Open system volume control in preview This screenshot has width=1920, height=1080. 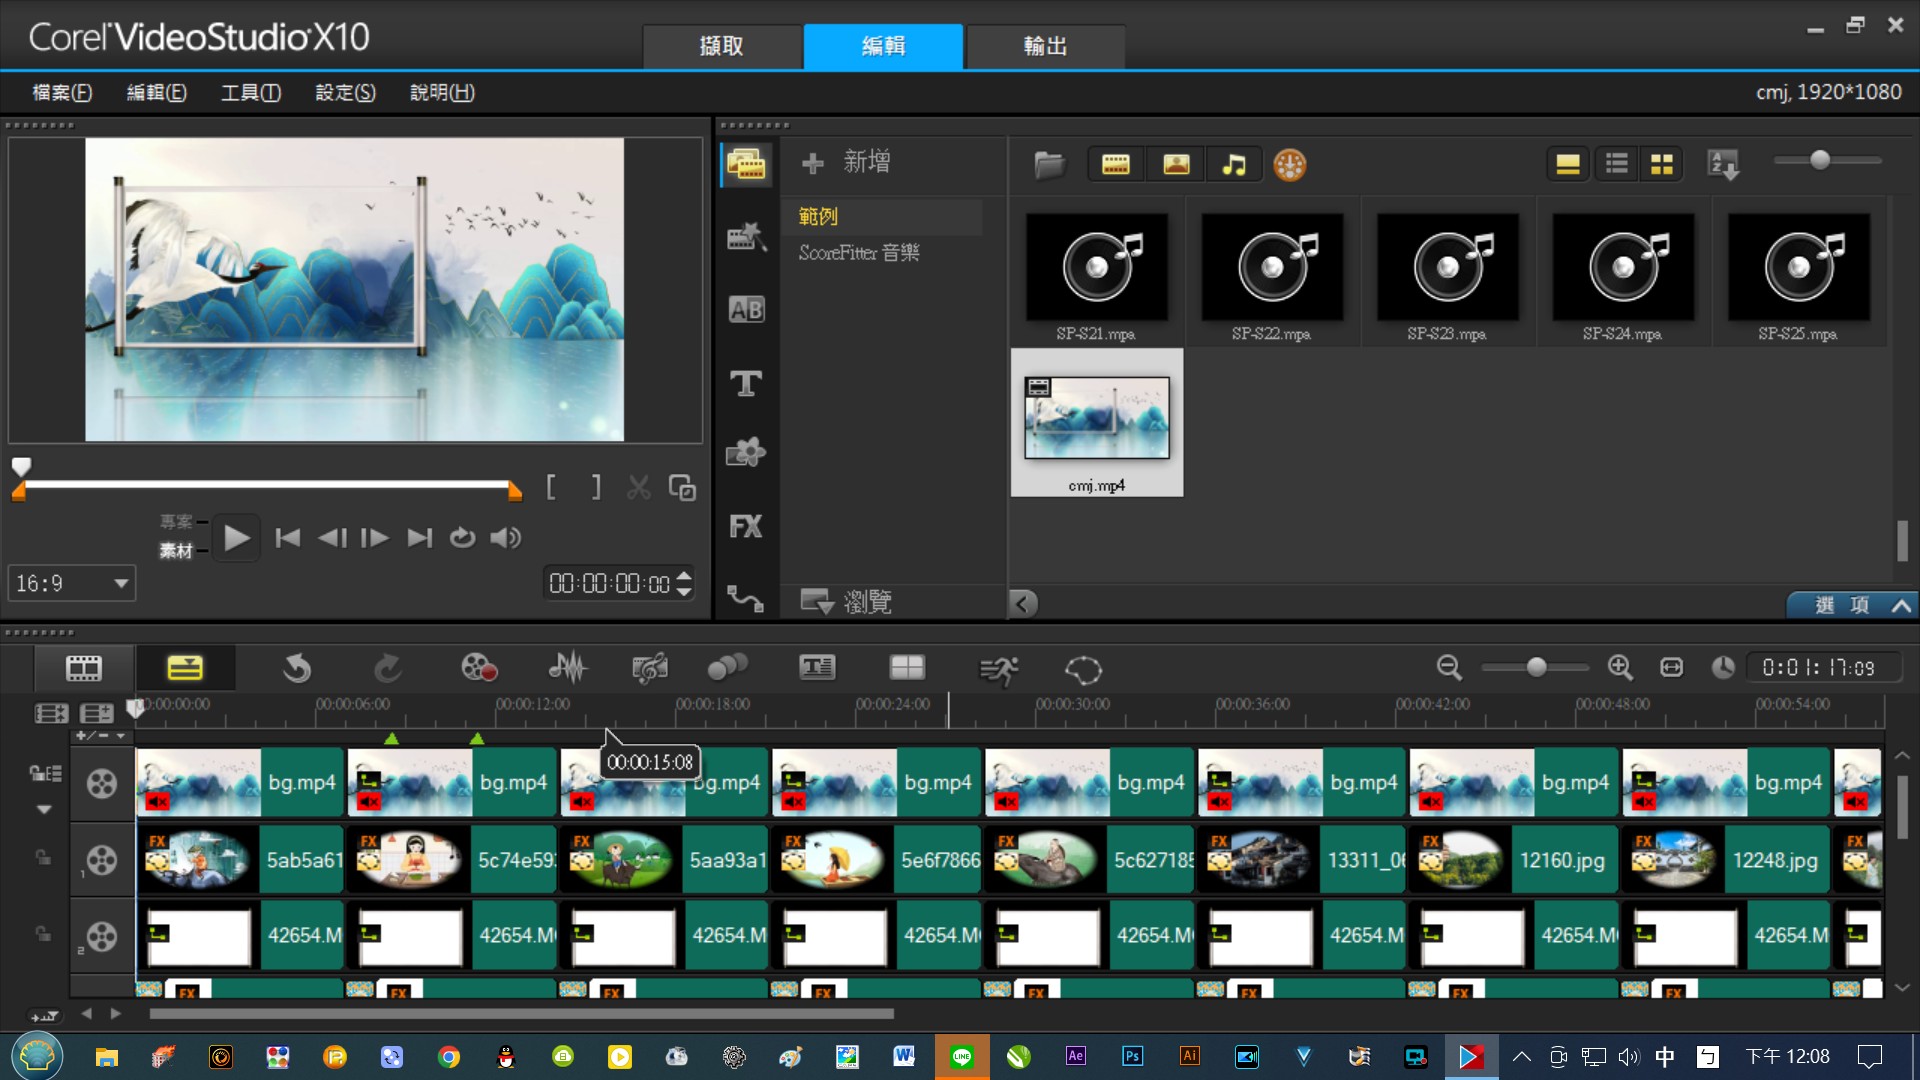click(506, 538)
